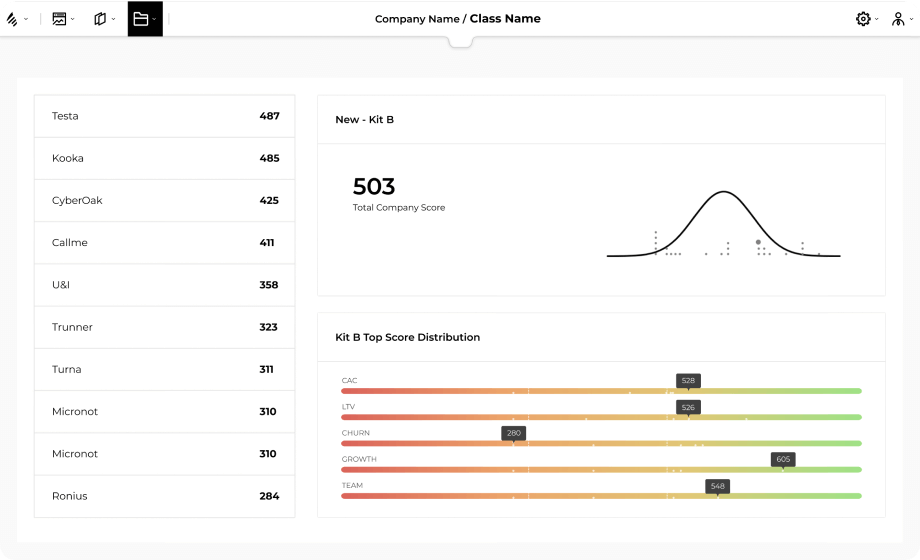Click the 280 marker on the CHURN bar
The width and height of the screenshot is (920, 560).
pos(514,433)
